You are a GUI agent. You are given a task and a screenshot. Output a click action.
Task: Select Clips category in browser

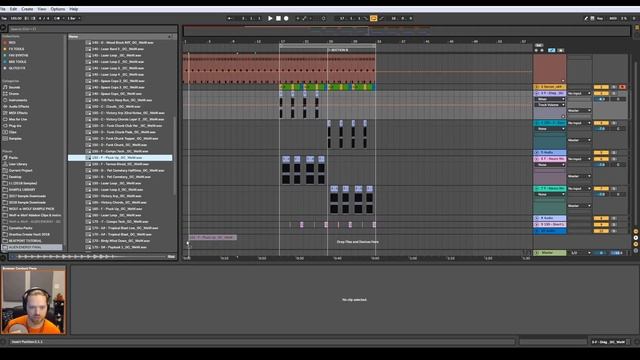[13, 132]
